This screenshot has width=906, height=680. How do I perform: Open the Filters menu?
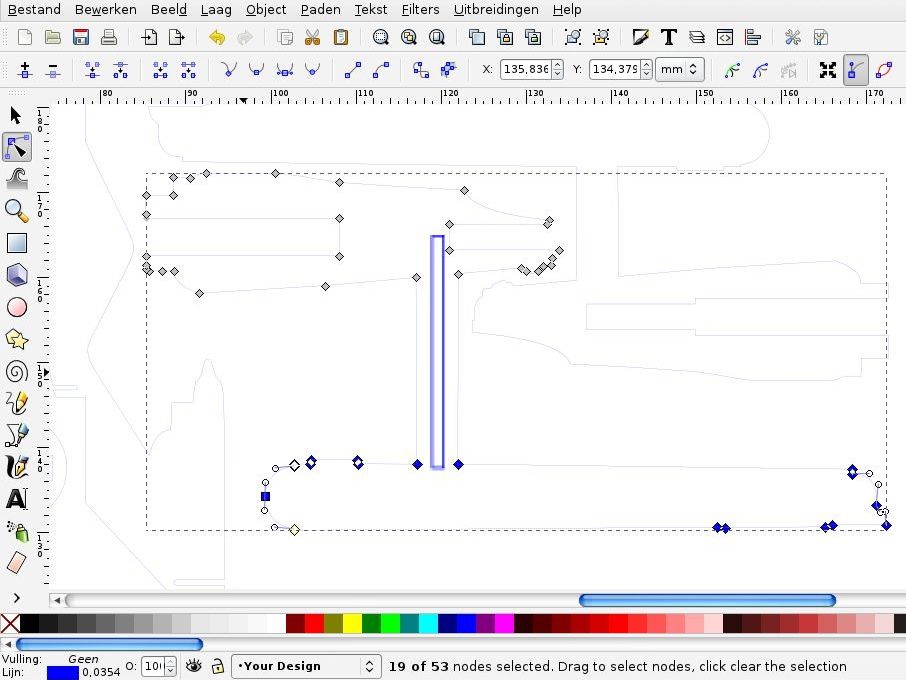(x=420, y=10)
